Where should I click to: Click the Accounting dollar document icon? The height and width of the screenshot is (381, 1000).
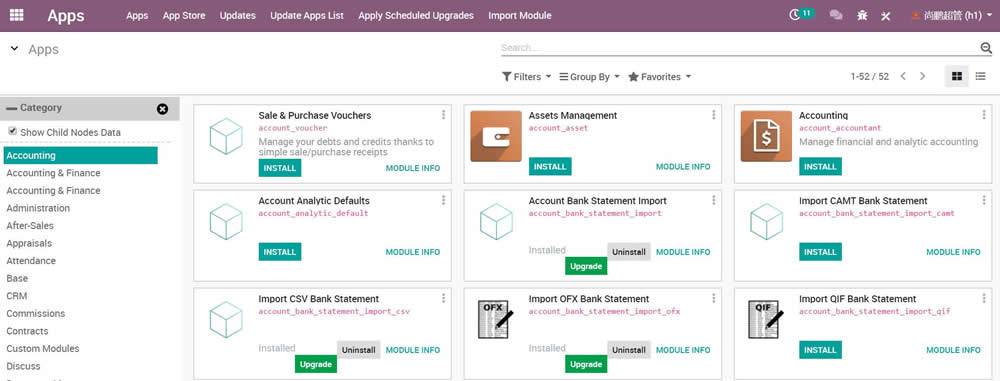766,136
